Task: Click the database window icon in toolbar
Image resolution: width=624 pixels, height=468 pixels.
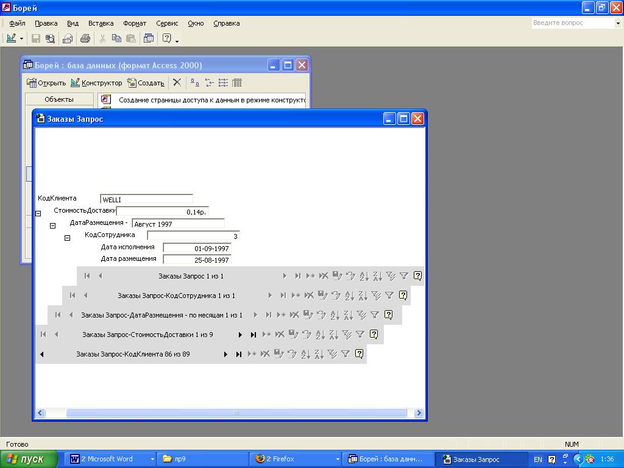Action: click(x=148, y=39)
